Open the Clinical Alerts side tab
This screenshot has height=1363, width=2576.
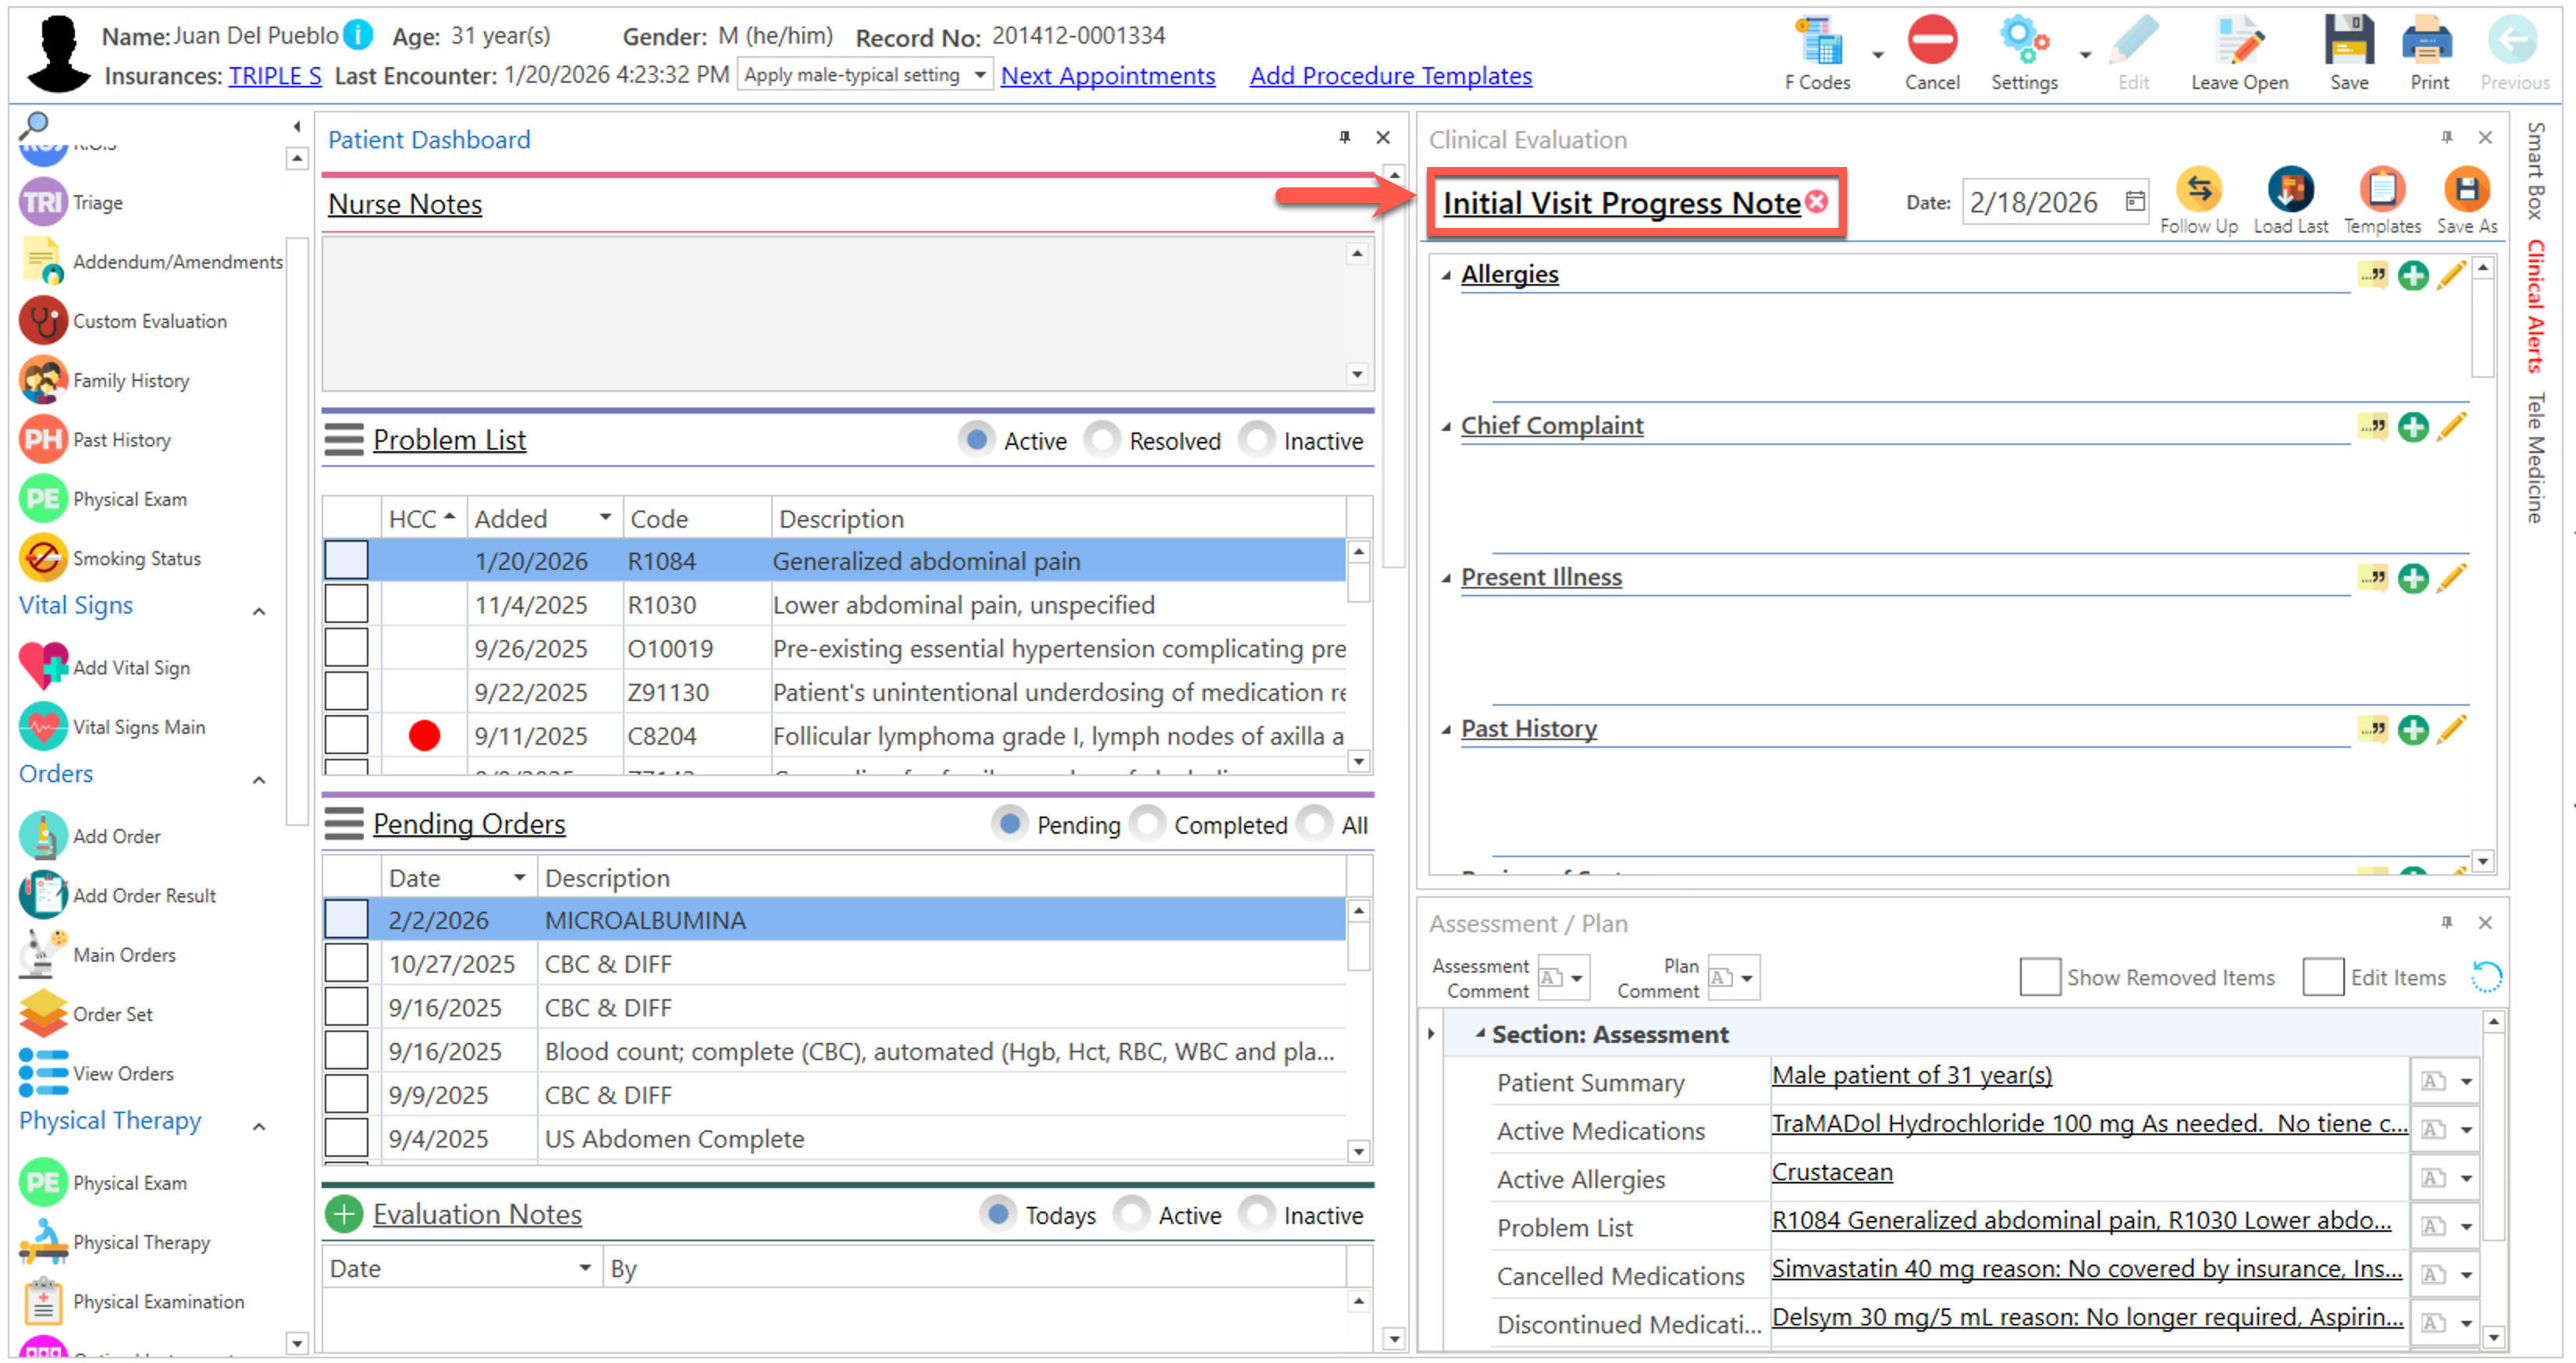point(2535,305)
